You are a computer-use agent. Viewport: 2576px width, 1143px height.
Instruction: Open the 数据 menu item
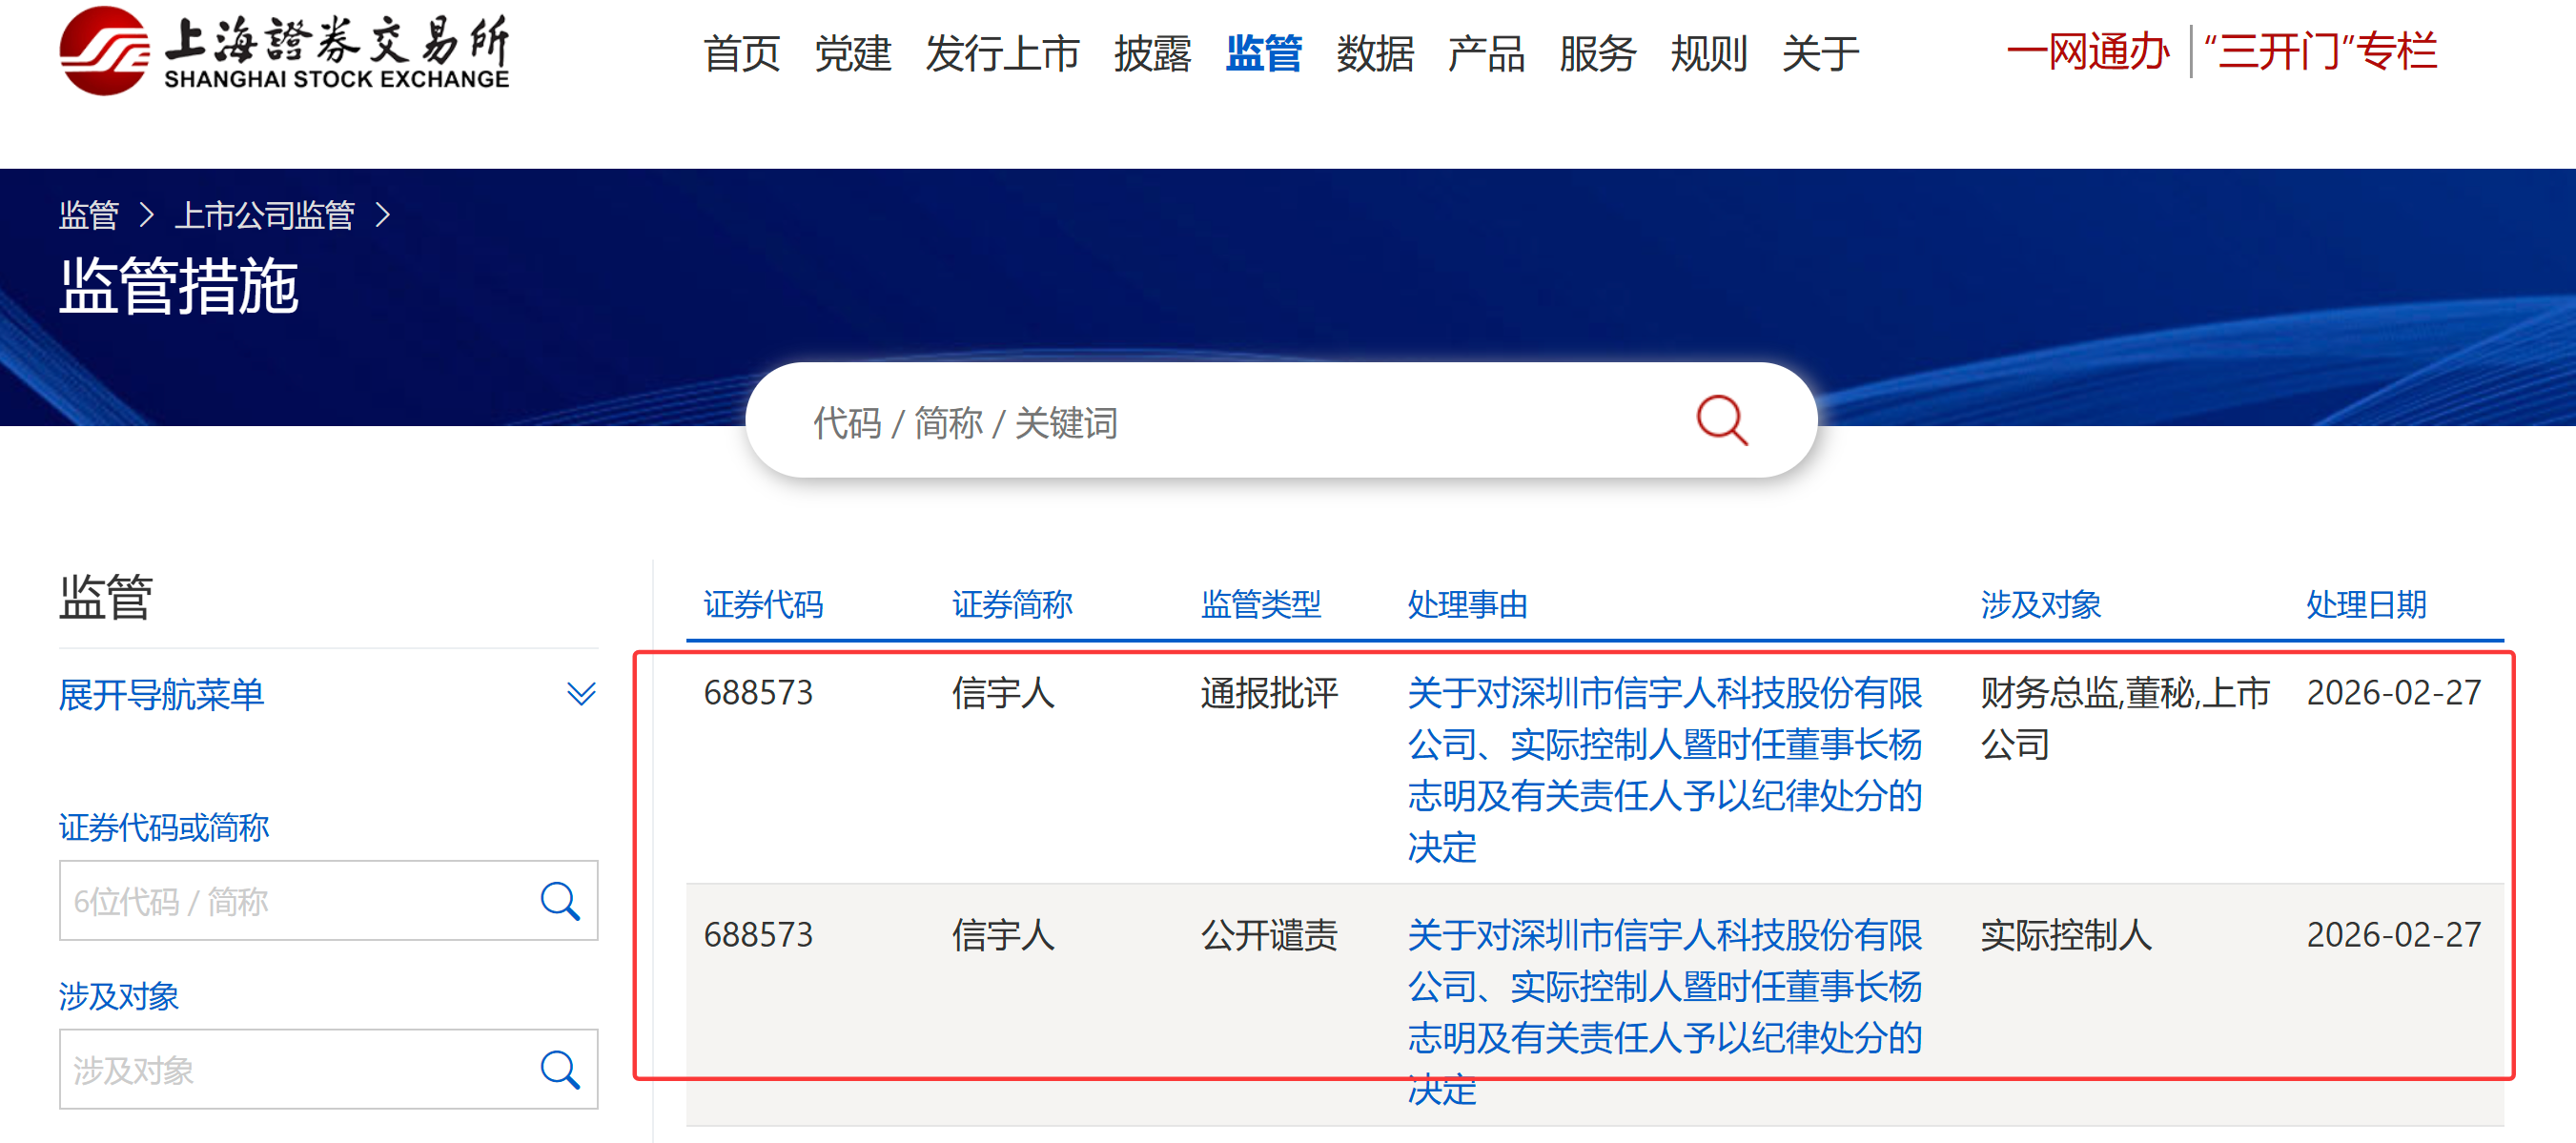click(1375, 53)
